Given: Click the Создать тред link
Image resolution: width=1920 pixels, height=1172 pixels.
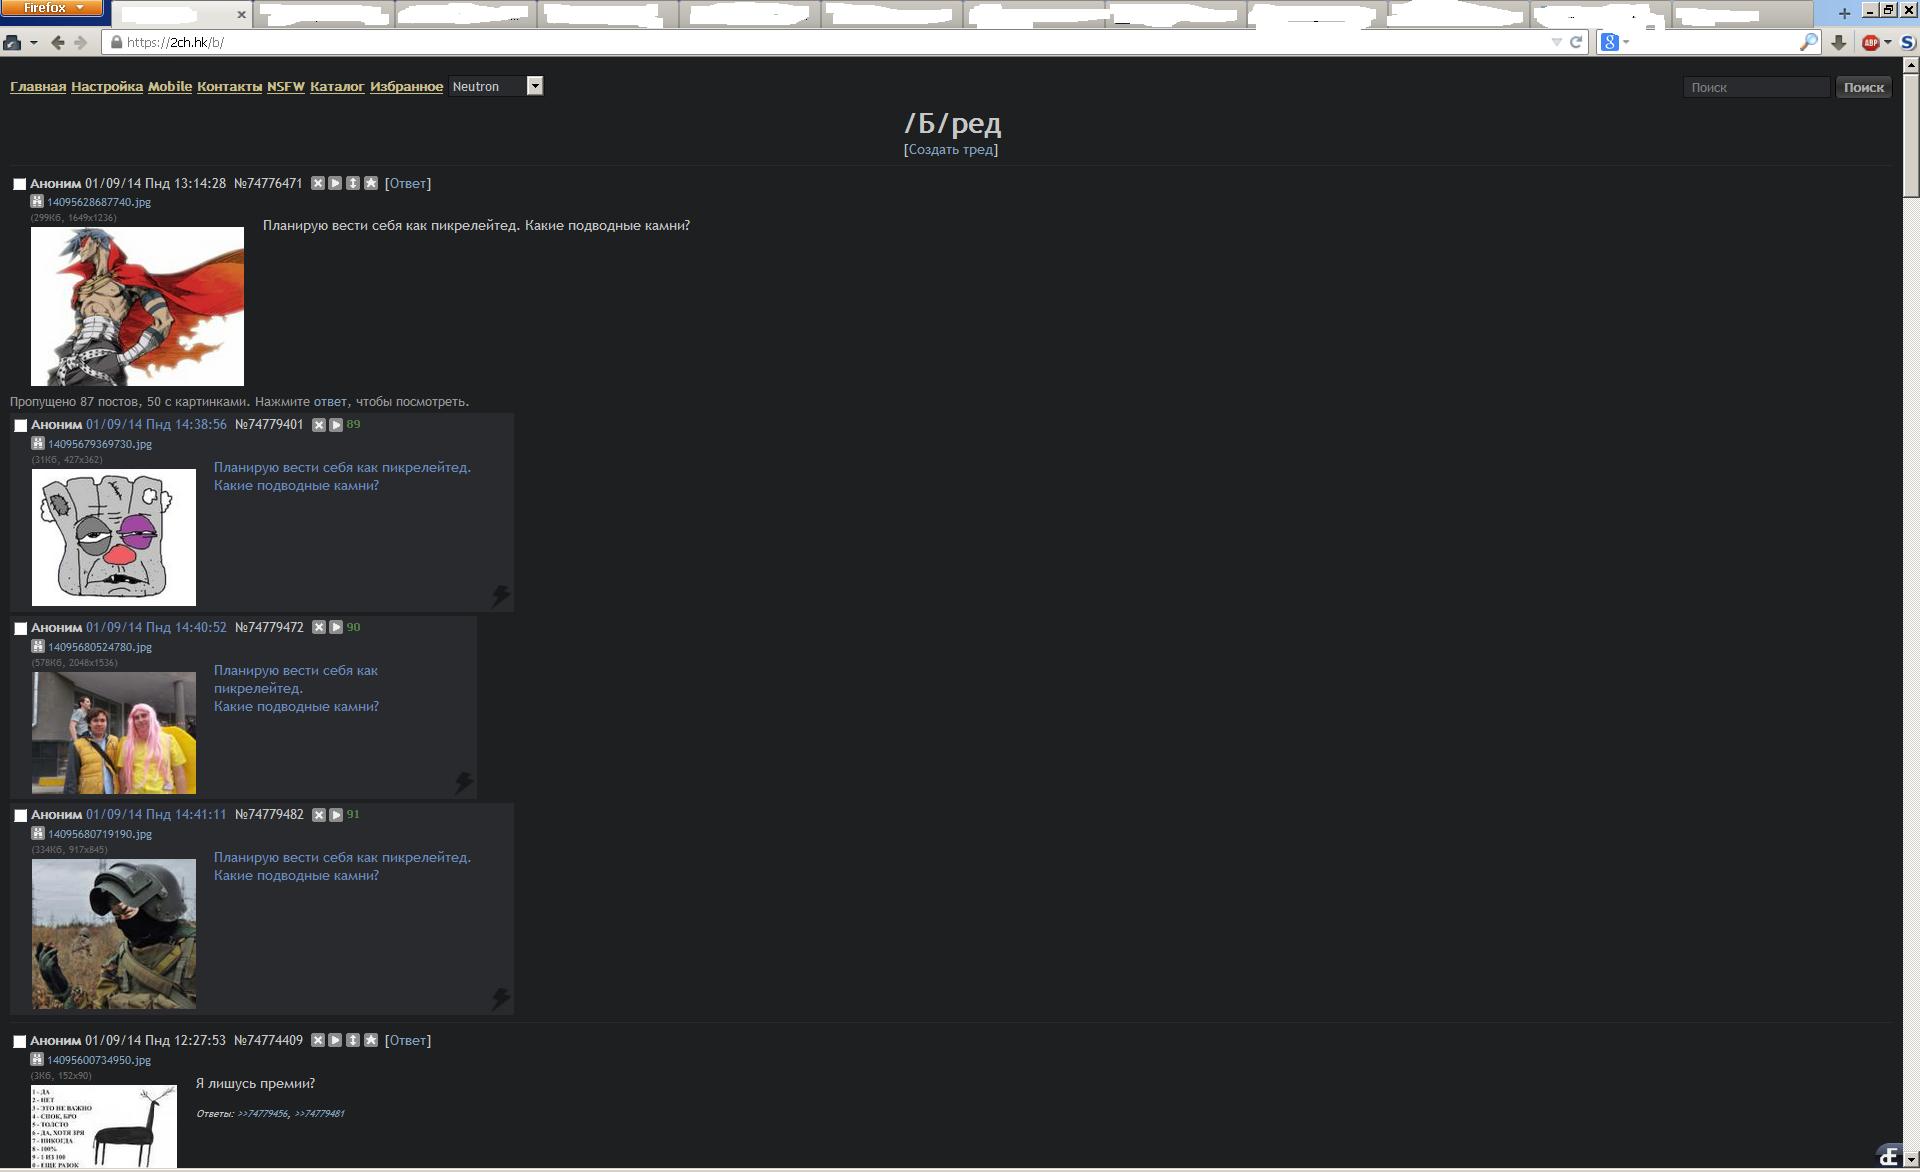Looking at the screenshot, I should [x=950, y=150].
